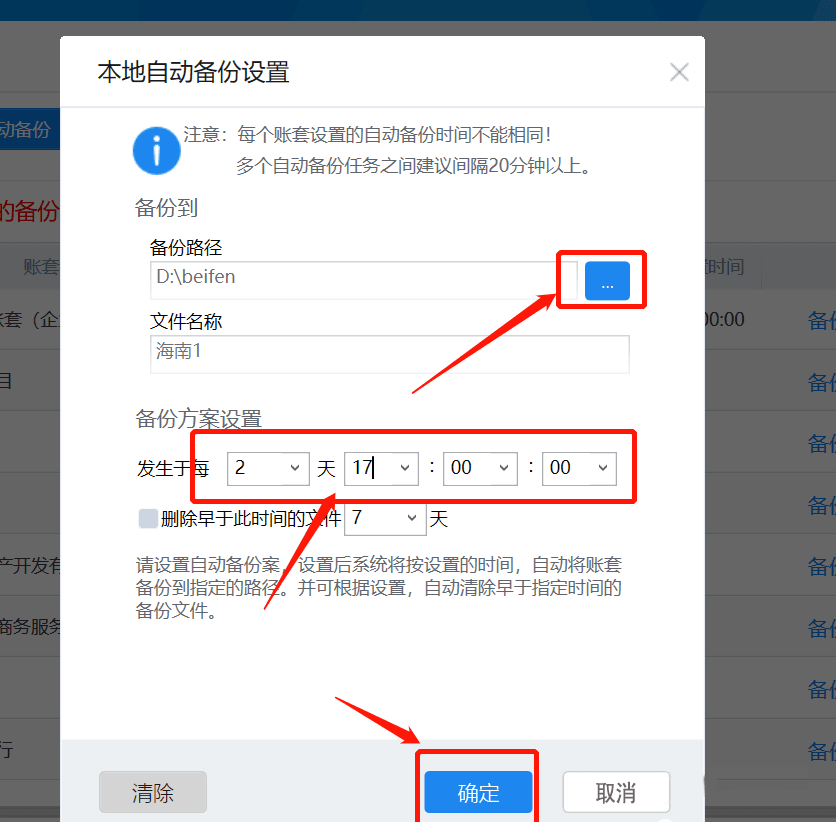Open the backup path browser via "..." button
836x822 pixels.
[x=606, y=281]
